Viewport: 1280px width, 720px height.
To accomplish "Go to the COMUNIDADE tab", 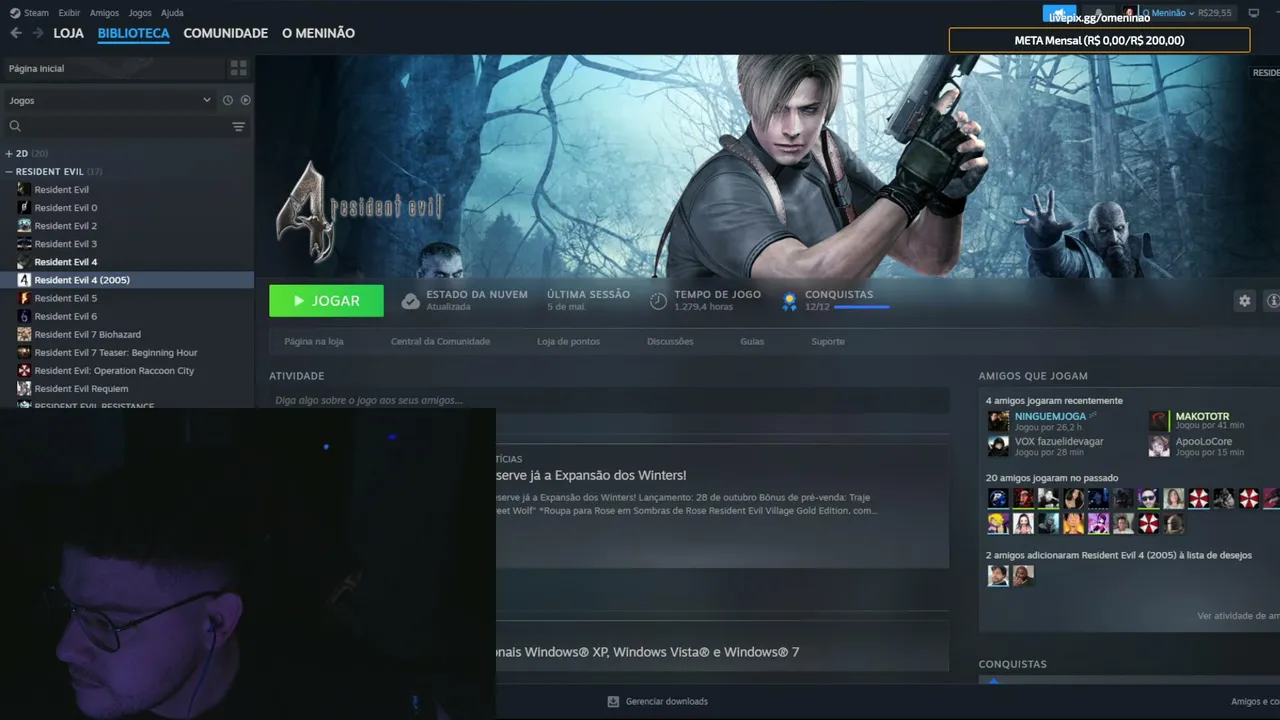I will click(225, 33).
